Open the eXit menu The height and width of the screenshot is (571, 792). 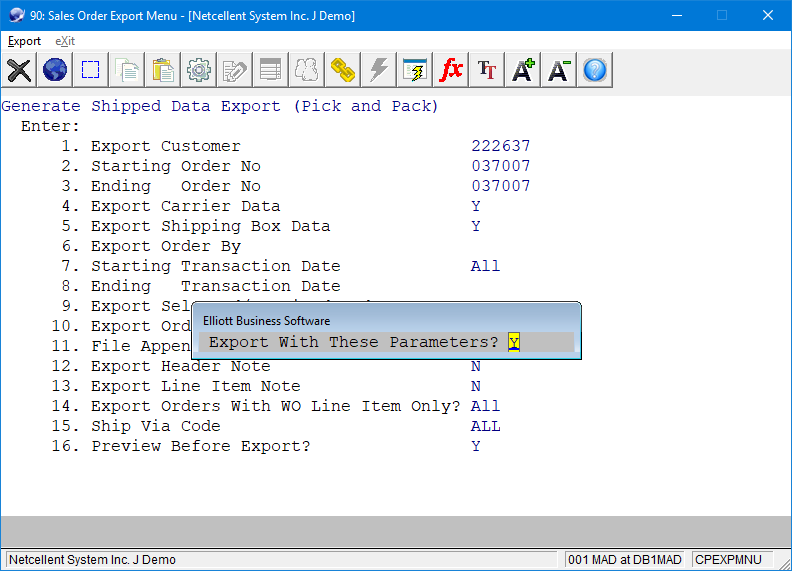coord(65,41)
